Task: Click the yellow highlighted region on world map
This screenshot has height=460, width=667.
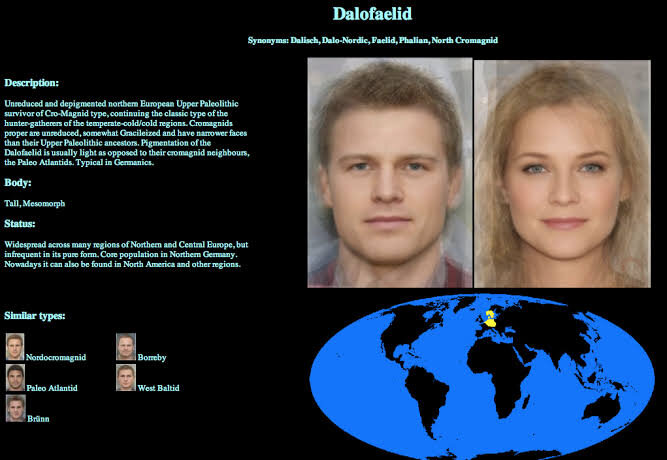Action: pos(490,319)
